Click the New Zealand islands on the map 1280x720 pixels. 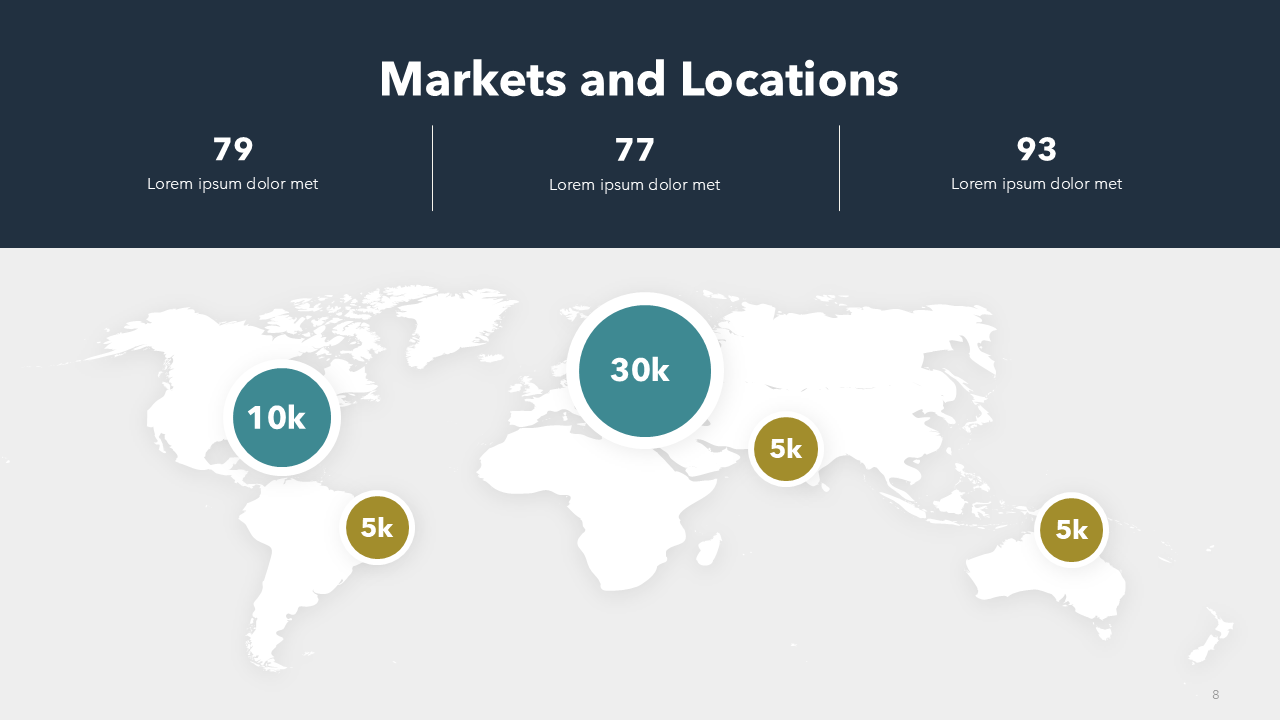pos(1215,635)
